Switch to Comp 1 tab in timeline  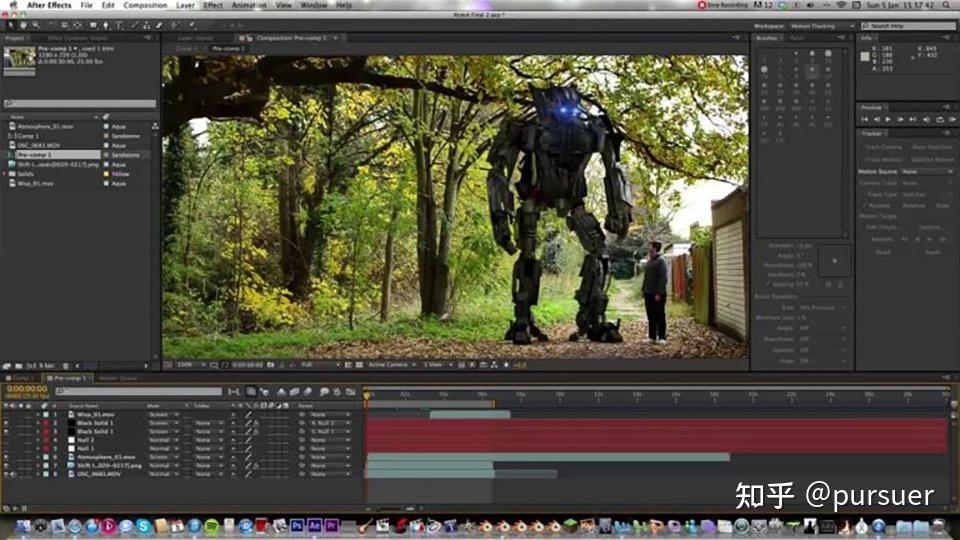(23, 378)
